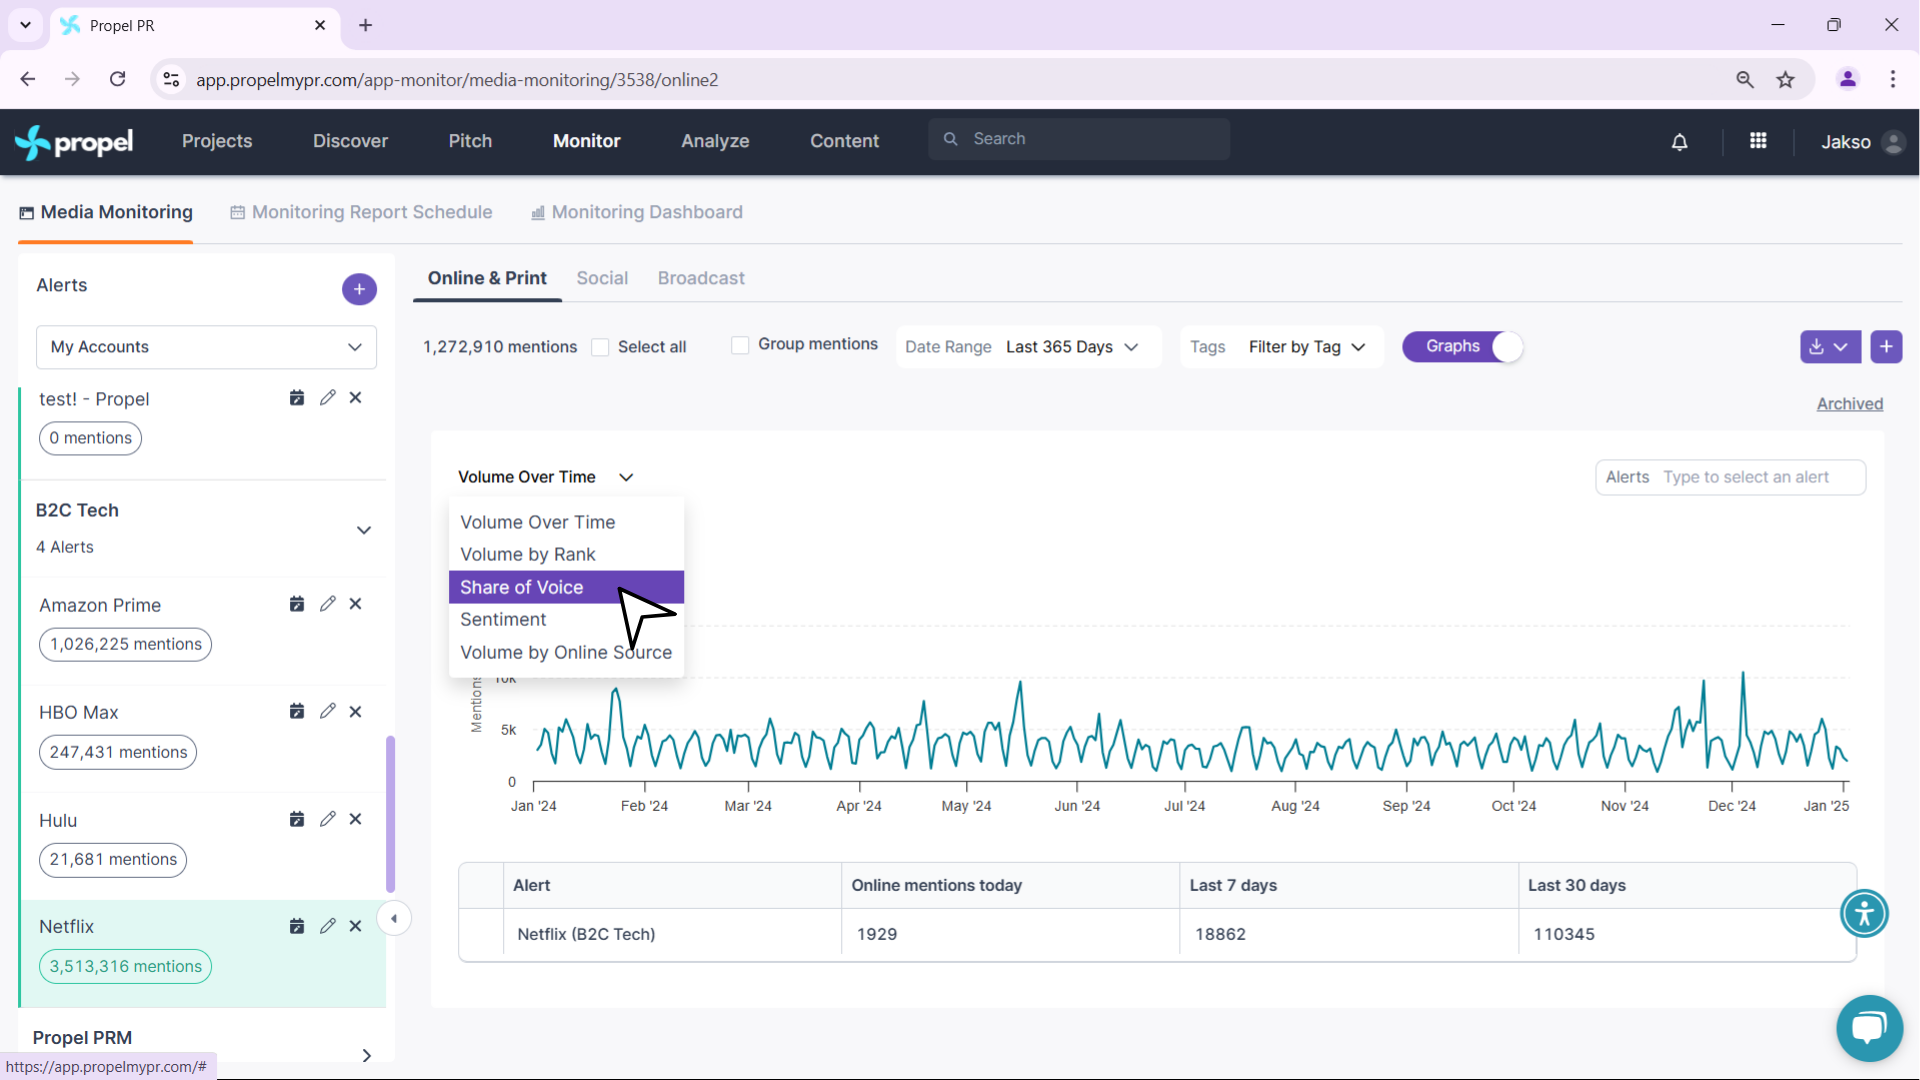
Task: Click the 3,513,316 mentions badge
Action: click(125, 967)
